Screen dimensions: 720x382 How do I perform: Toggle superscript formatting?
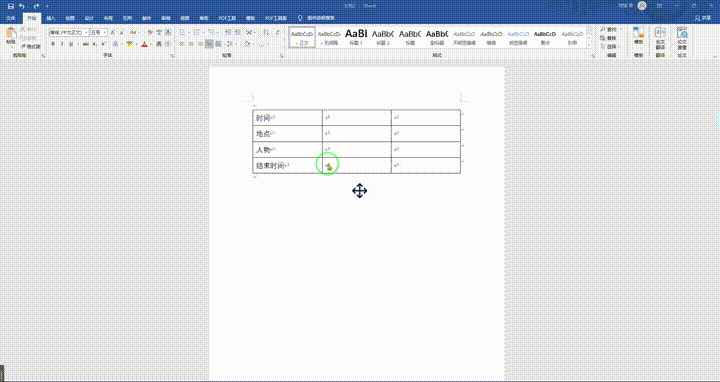[x=103, y=44]
